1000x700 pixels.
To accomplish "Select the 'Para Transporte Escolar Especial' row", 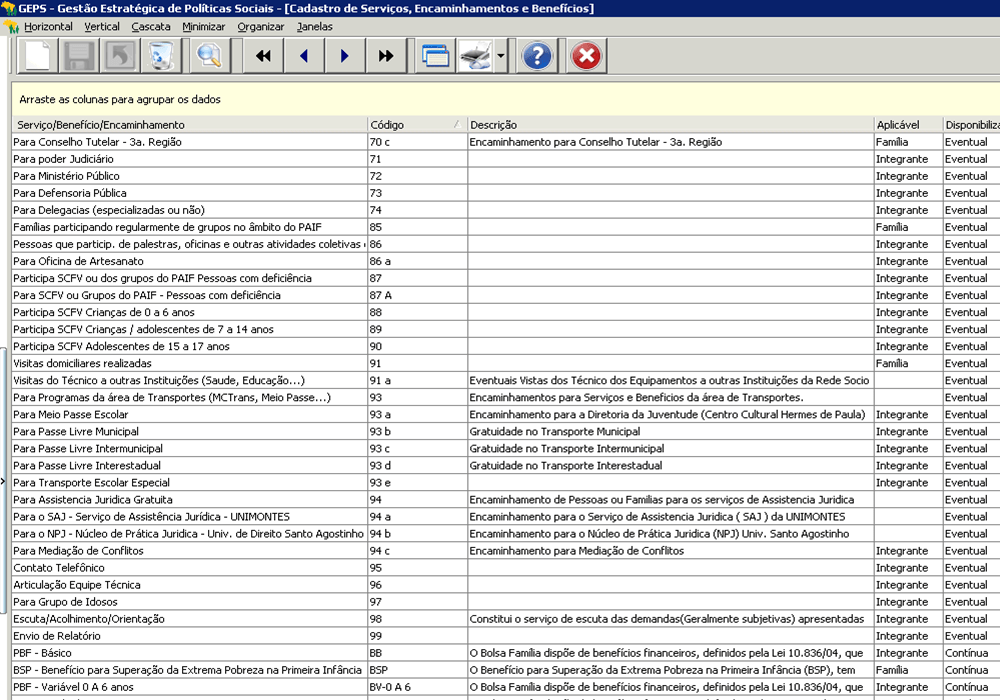I will (x=506, y=483).
